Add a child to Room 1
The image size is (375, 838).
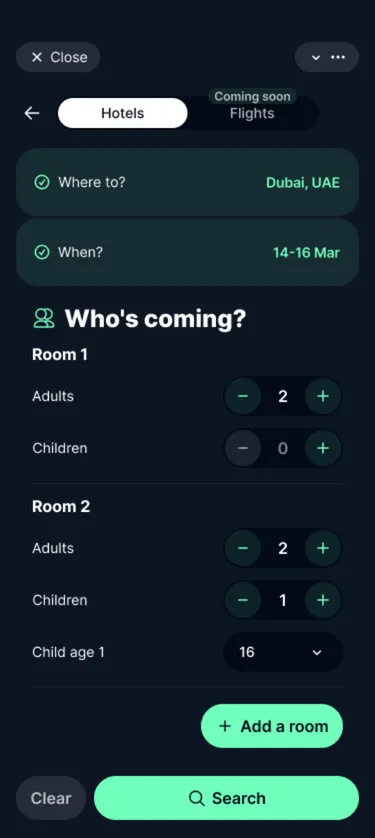coord(323,448)
